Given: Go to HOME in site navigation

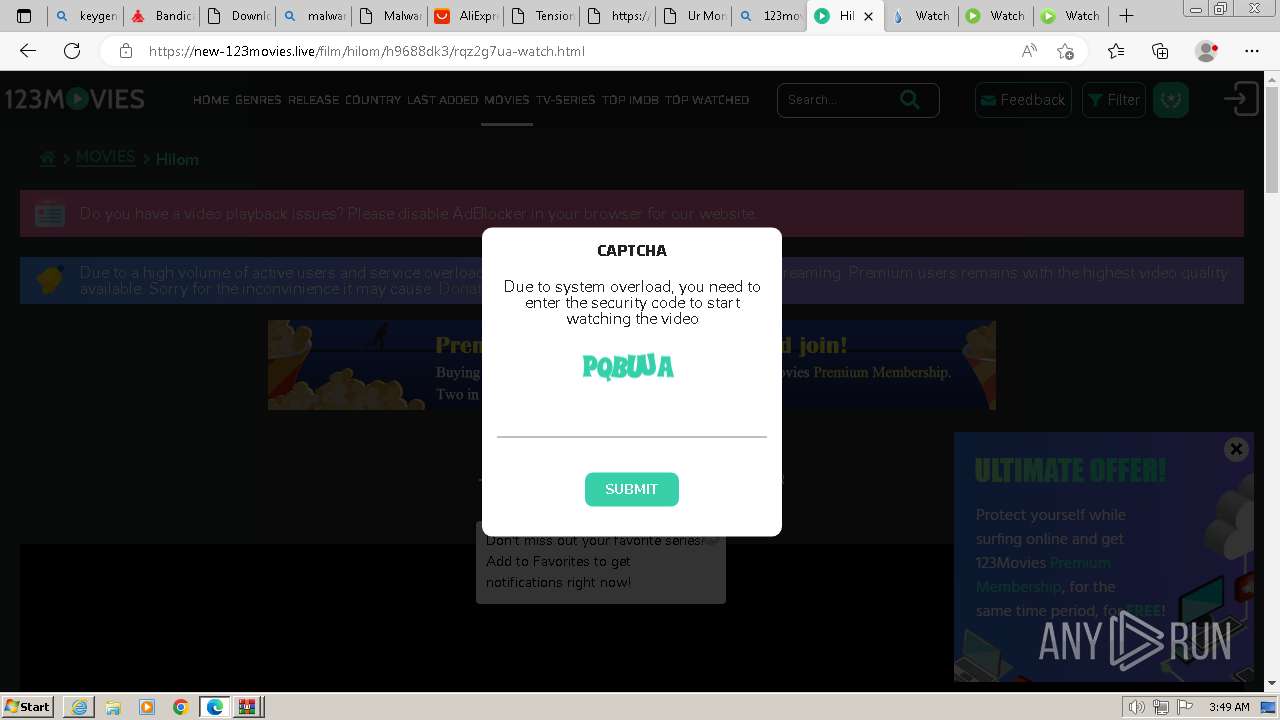Looking at the screenshot, I should tap(211, 100).
